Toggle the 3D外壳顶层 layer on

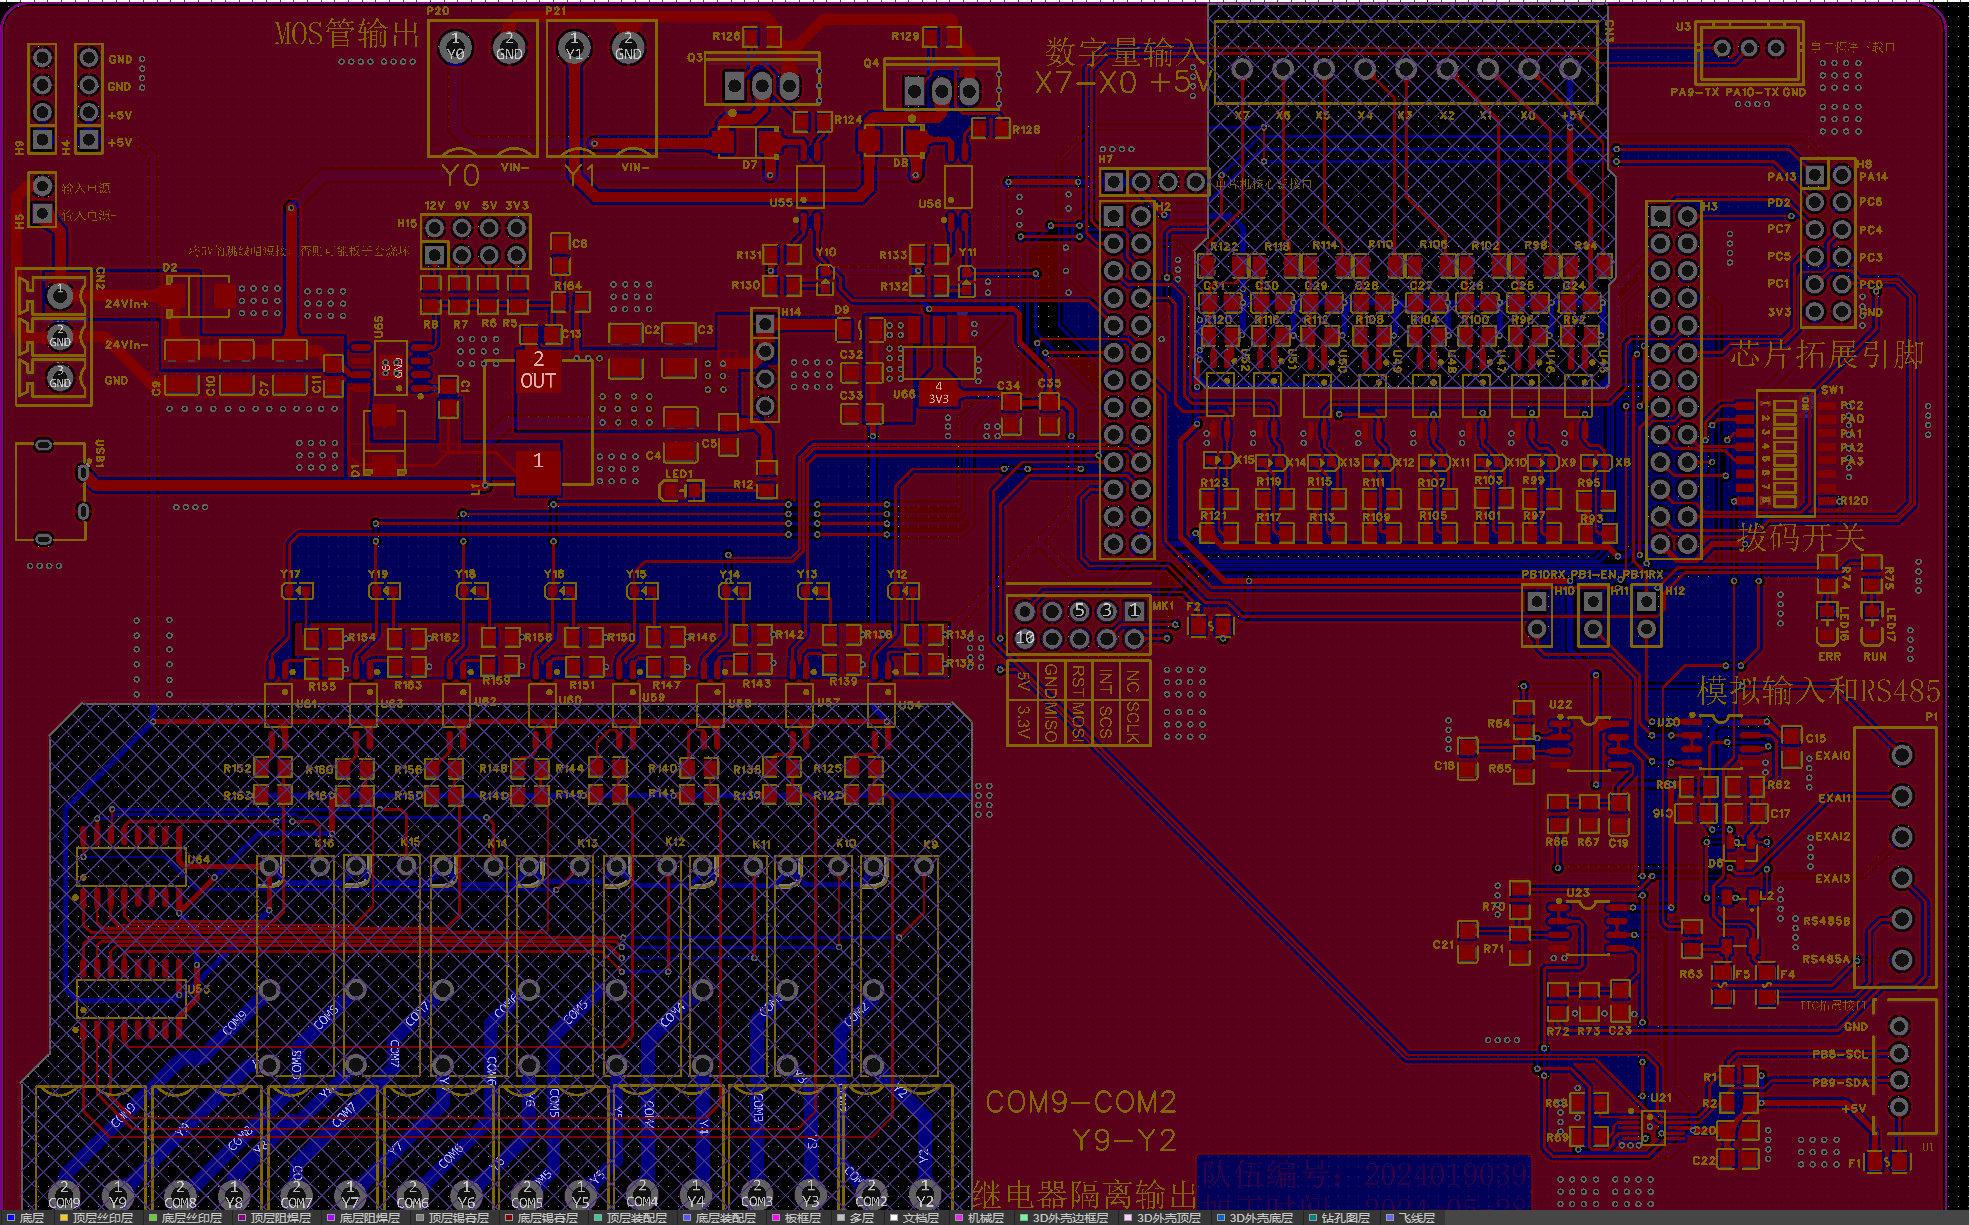click(1127, 1218)
